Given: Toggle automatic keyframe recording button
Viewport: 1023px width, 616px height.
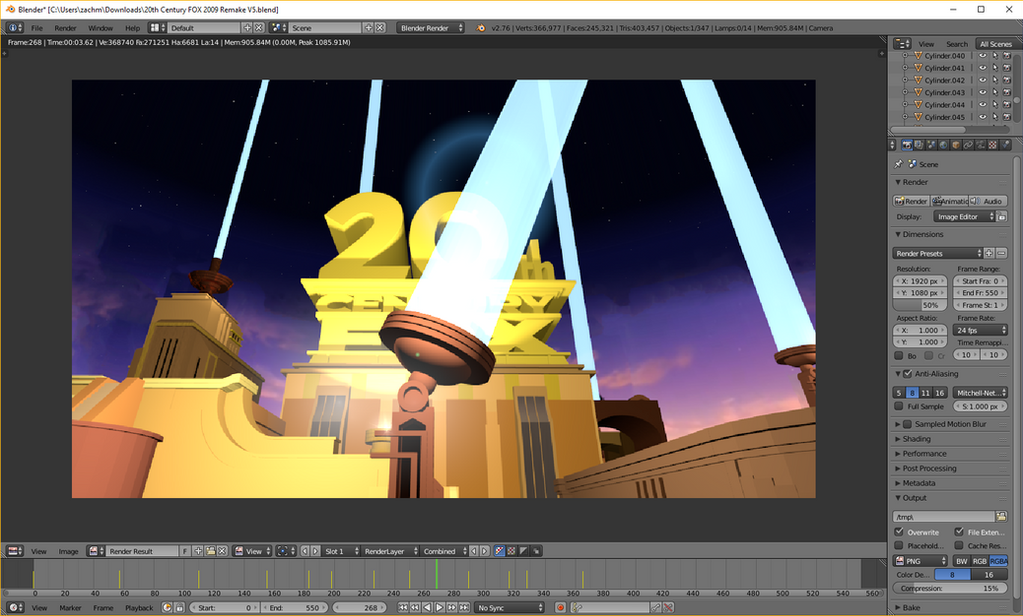Looking at the screenshot, I should click(x=560, y=608).
